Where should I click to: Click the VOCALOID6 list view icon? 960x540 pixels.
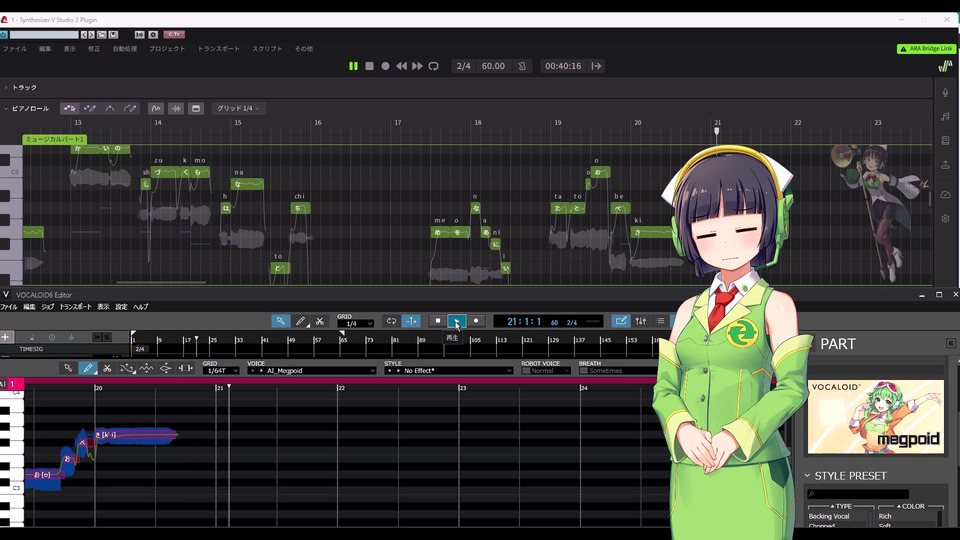pyautogui.click(x=660, y=321)
